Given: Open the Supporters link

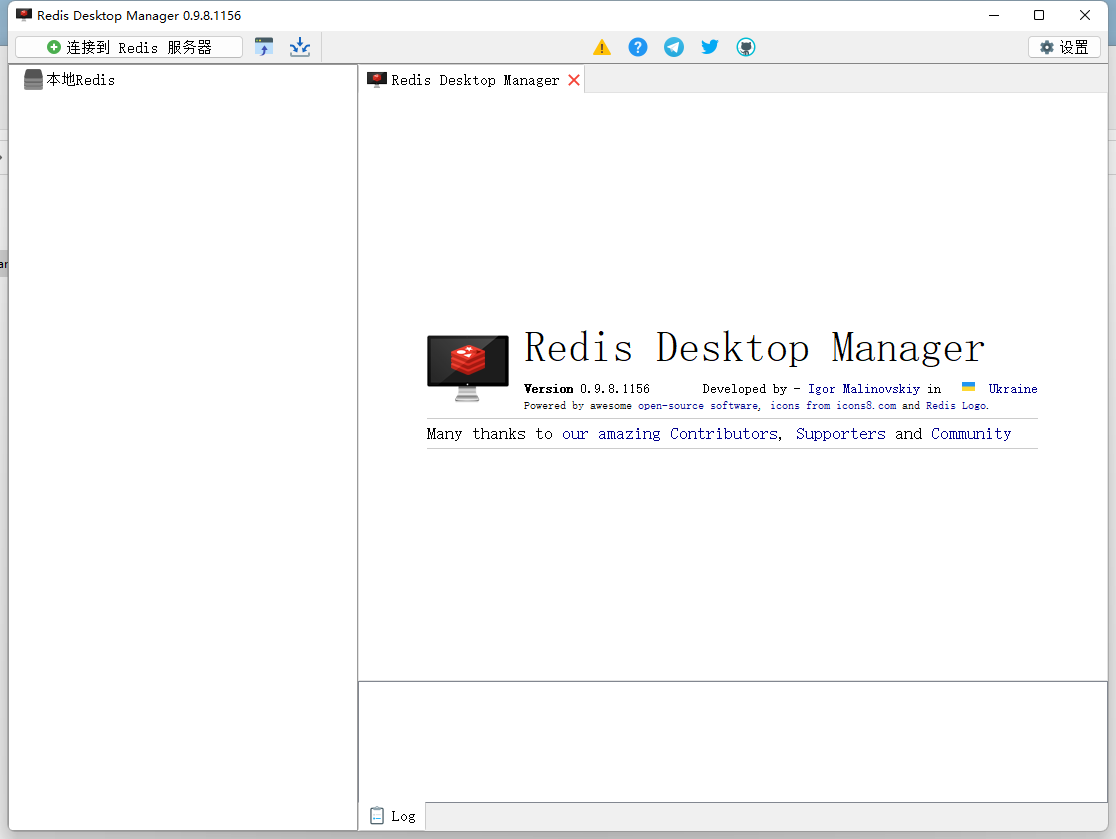Looking at the screenshot, I should (x=841, y=433).
